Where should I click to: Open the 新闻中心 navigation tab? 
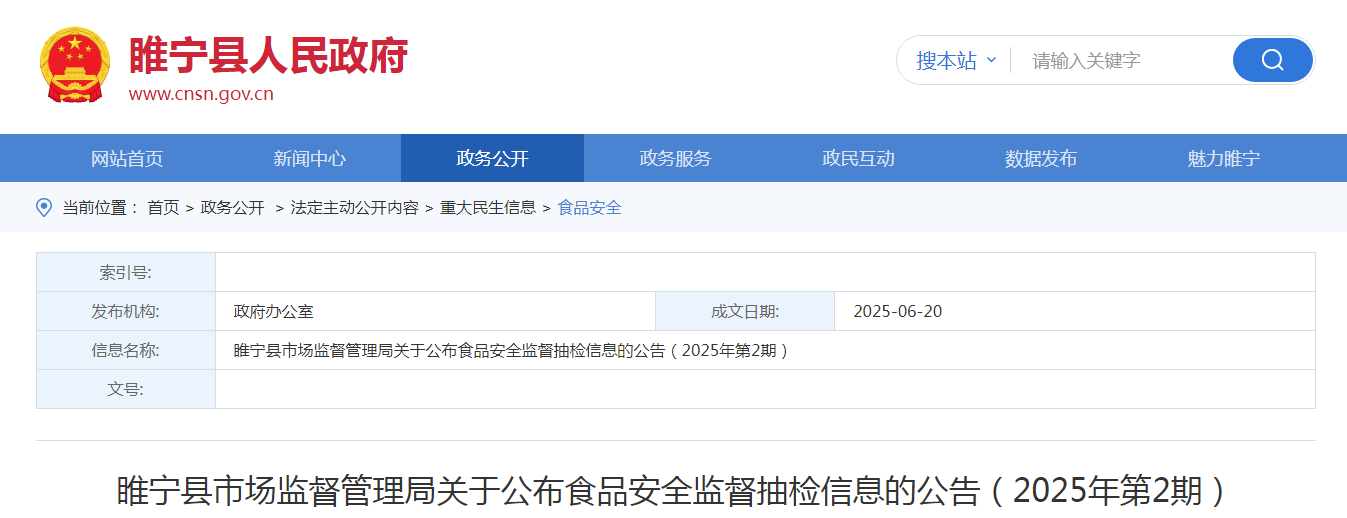(x=310, y=158)
